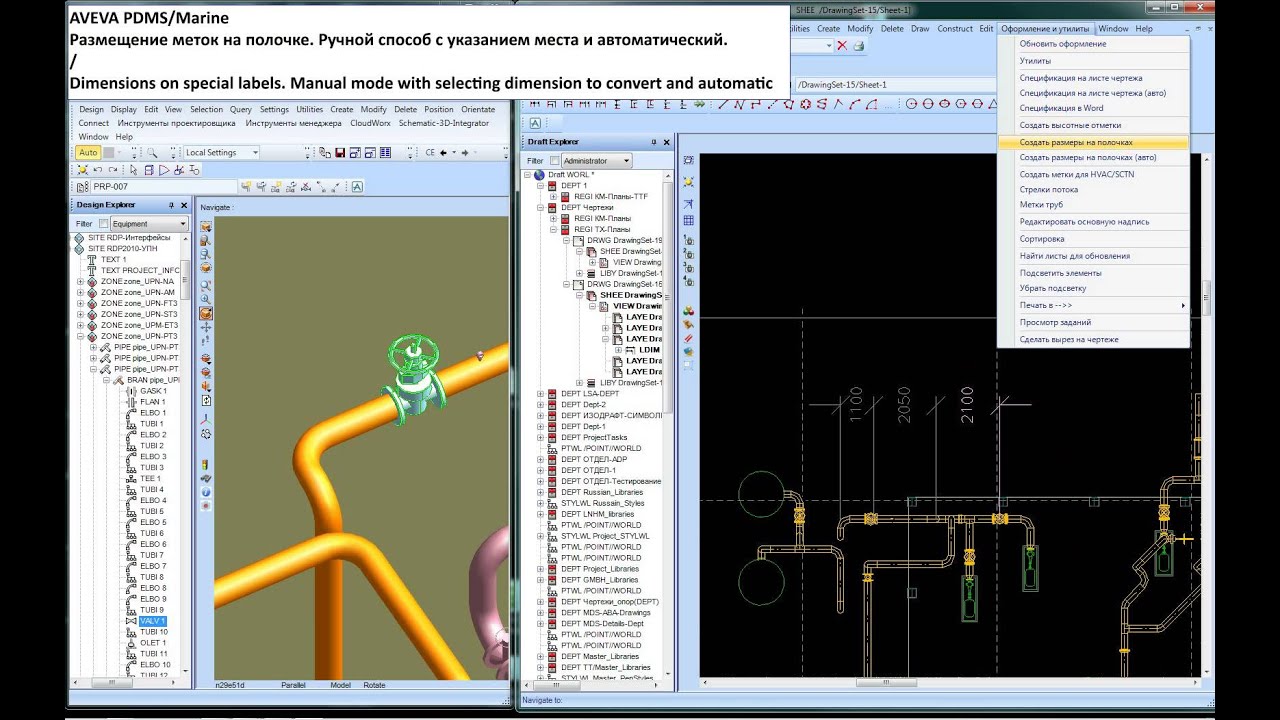Click the redo arrow in Design toolbar

113,170
